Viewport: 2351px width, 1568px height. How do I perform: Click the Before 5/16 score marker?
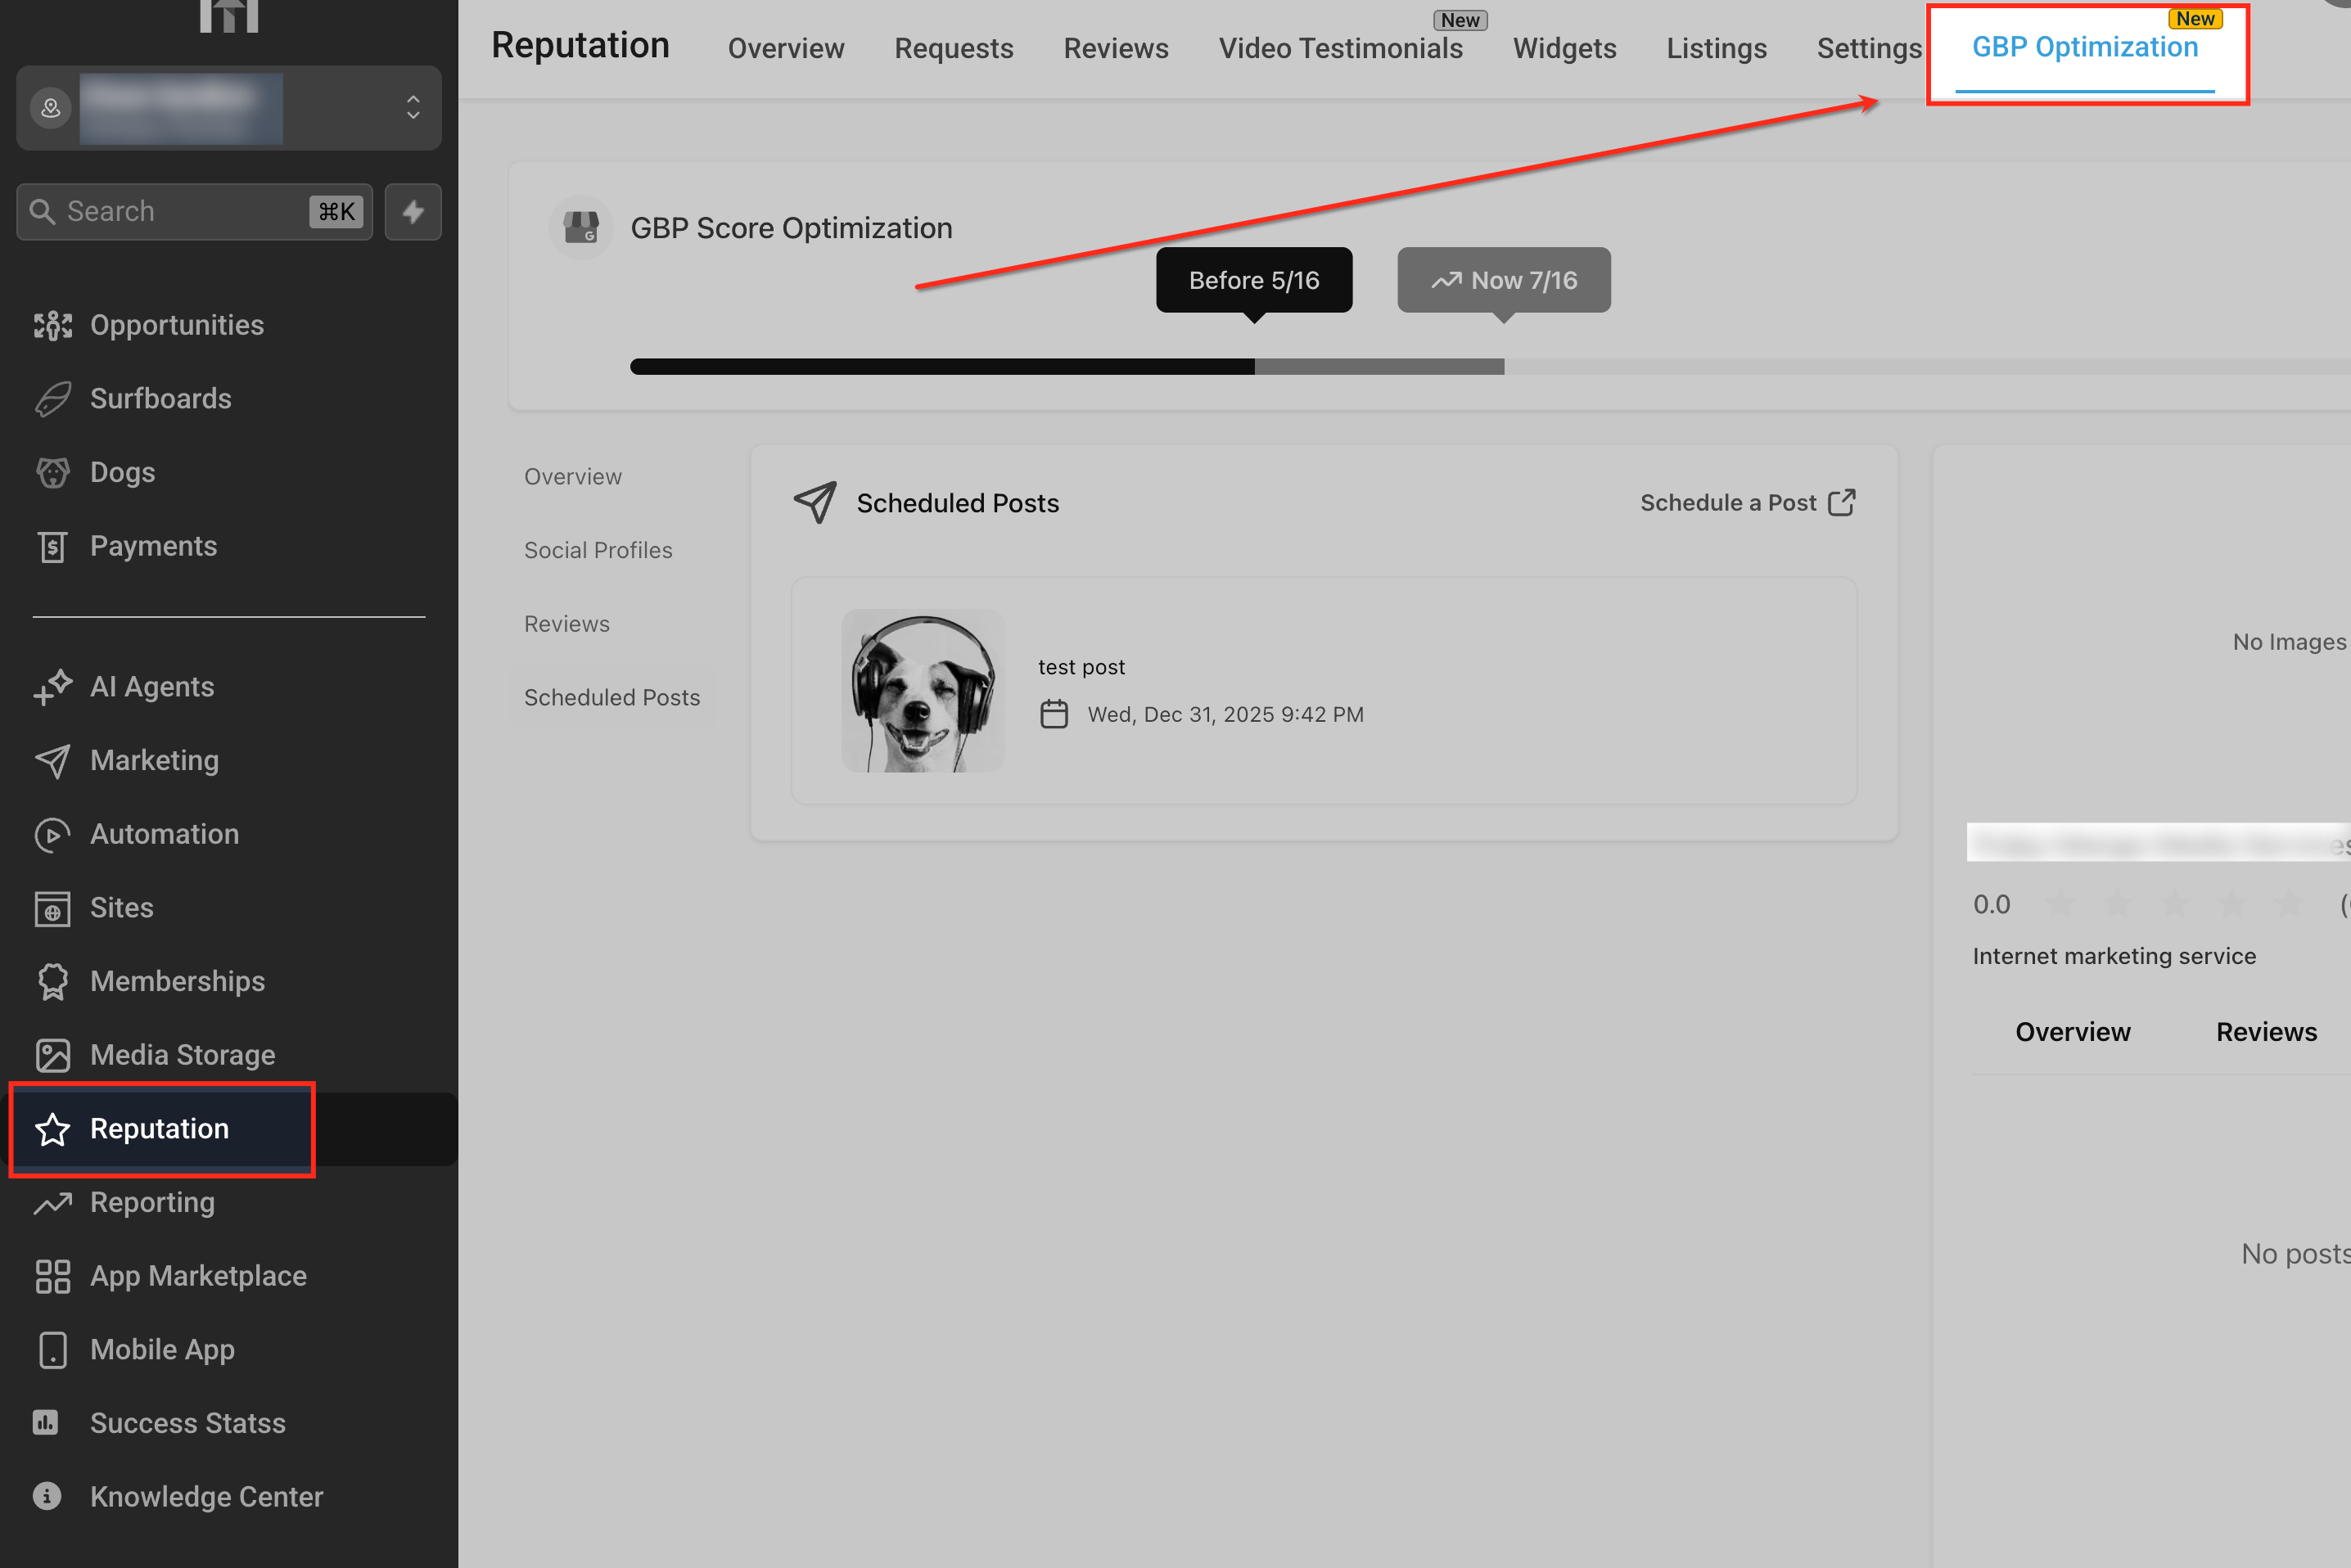point(1253,280)
